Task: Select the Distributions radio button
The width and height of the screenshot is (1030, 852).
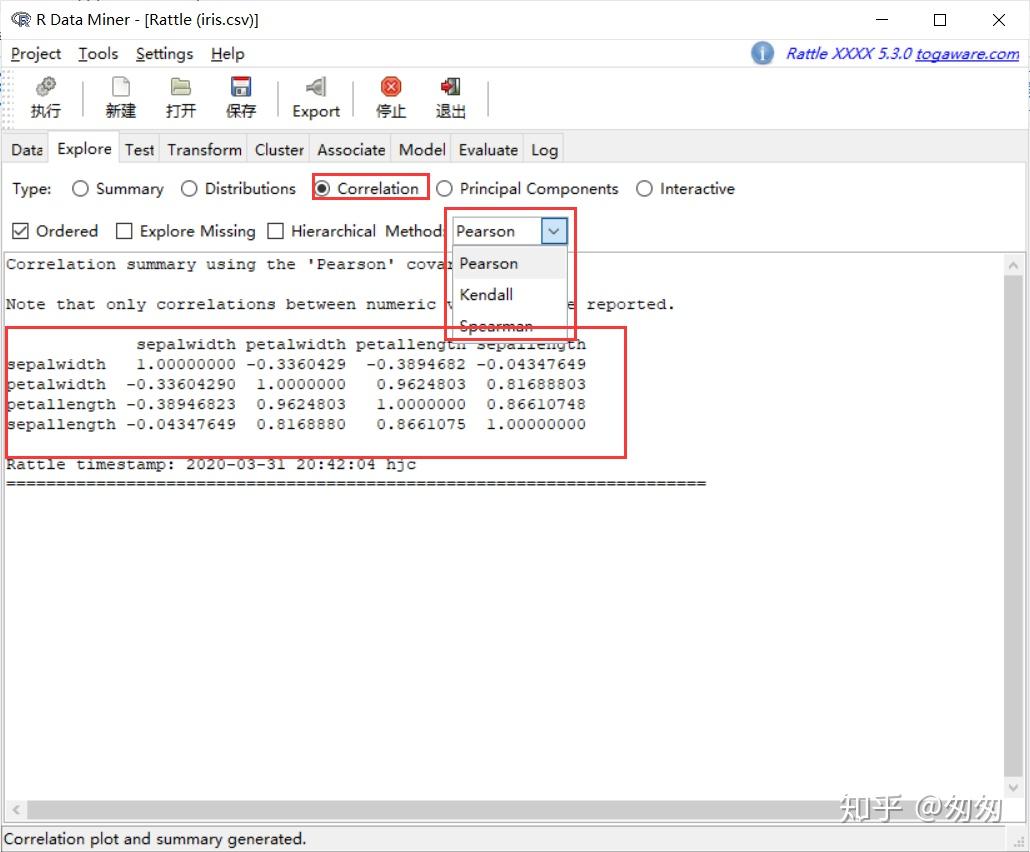Action: pyautogui.click(x=189, y=189)
